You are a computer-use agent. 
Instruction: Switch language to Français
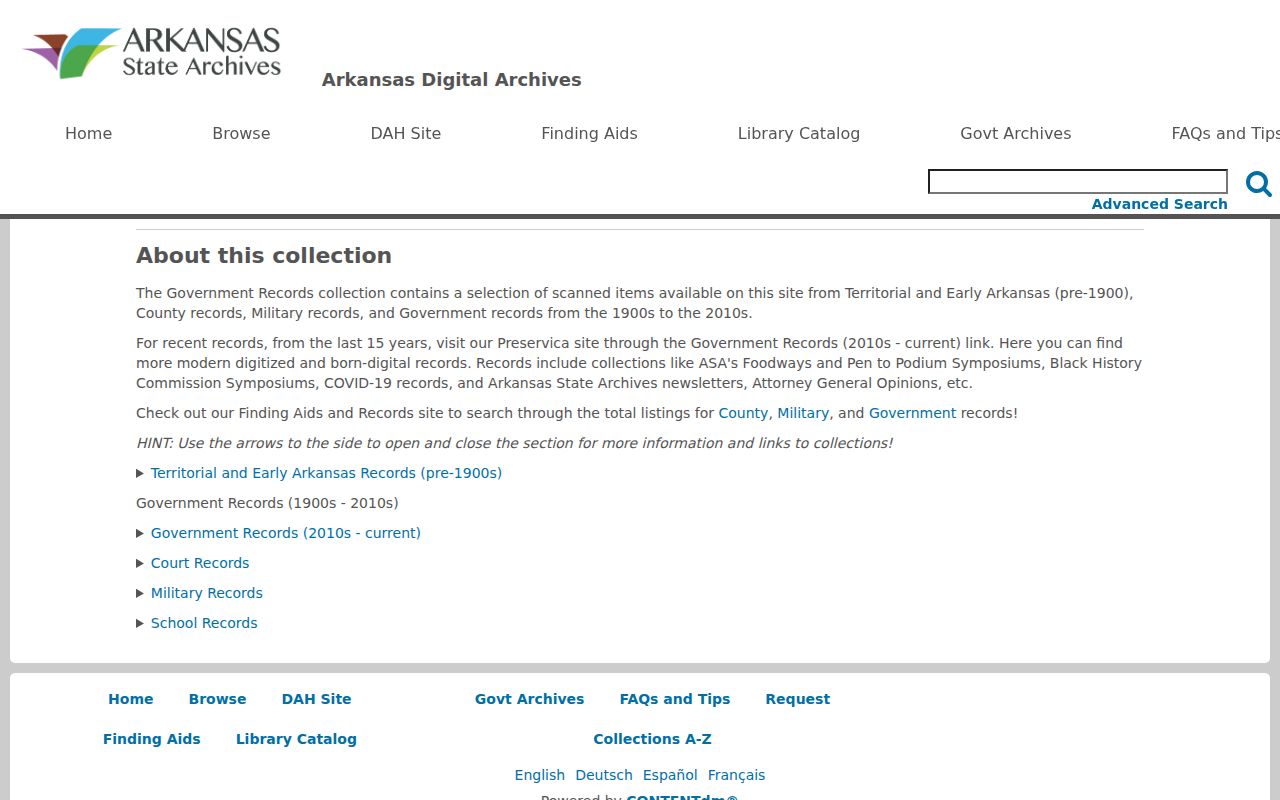736,775
